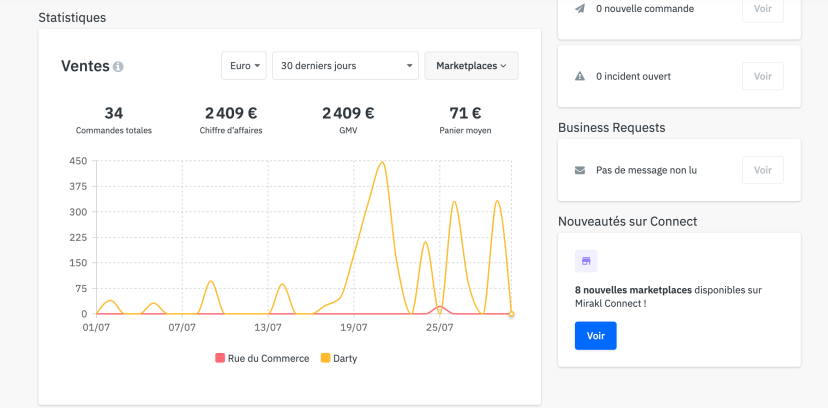Select the Panier moyen value
828x408 pixels.
(x=465, y=114)
